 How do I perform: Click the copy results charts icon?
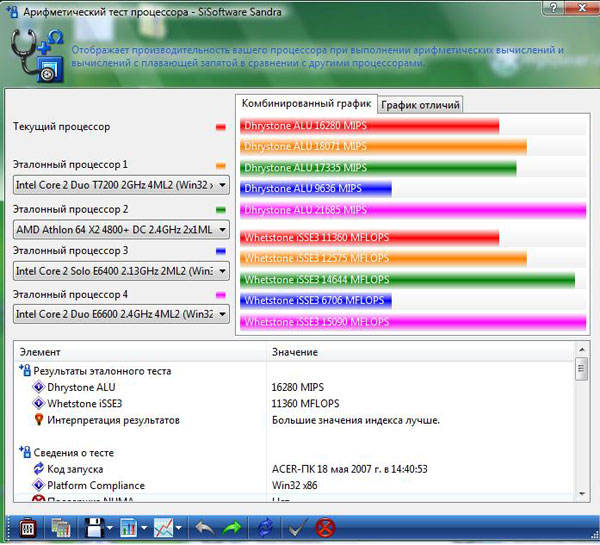[60, 529]
